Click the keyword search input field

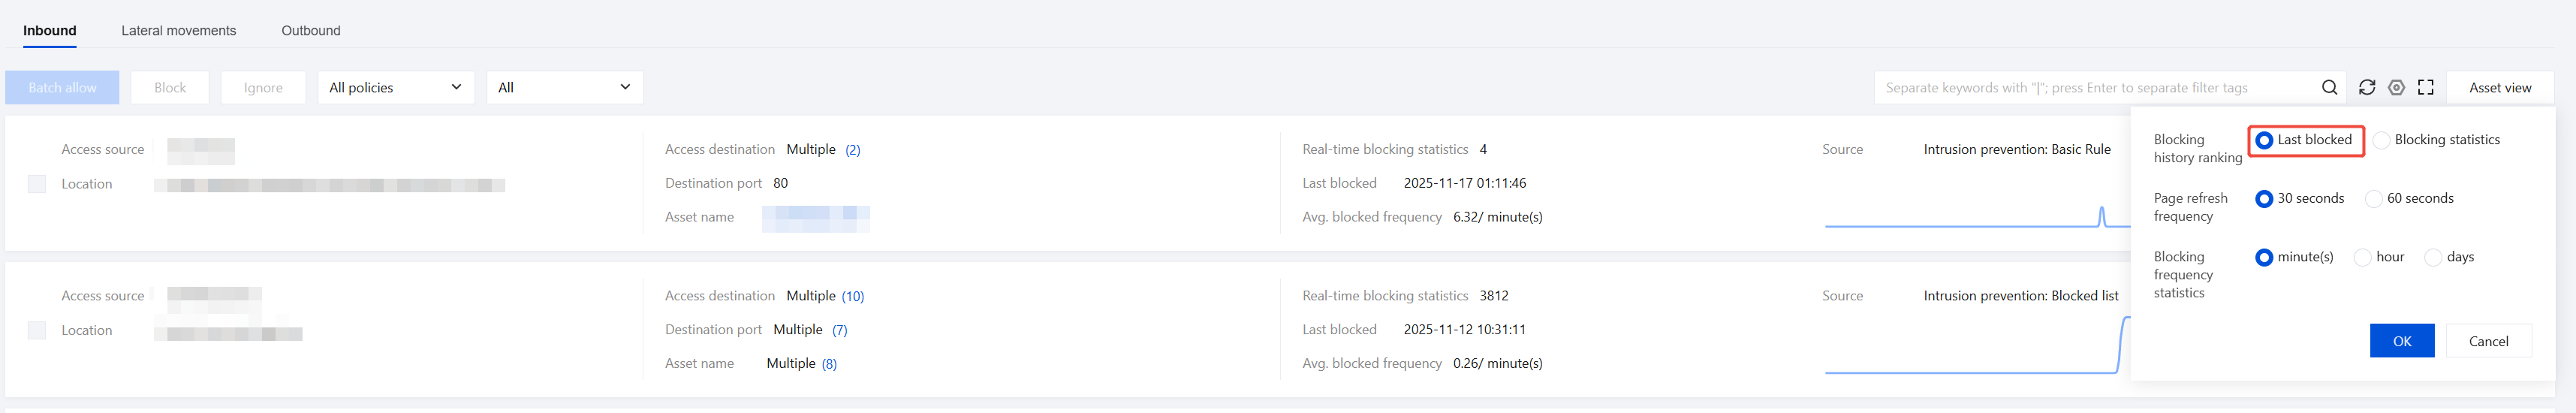click(x=2095, y=88)
